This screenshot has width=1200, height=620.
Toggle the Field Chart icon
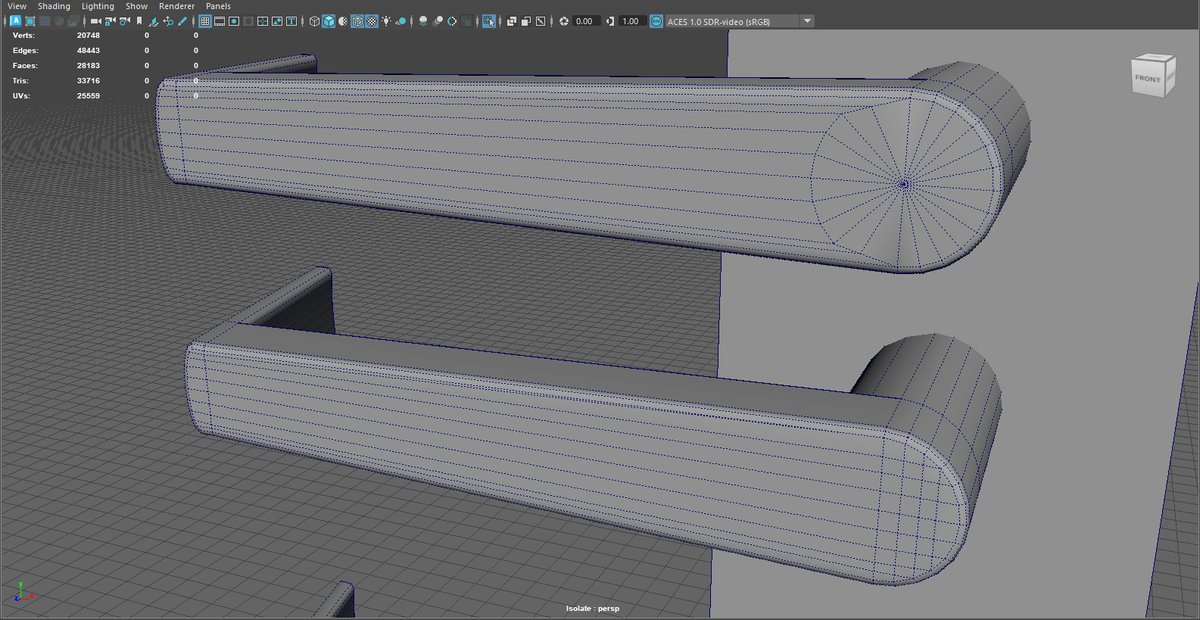coord(262,21)
